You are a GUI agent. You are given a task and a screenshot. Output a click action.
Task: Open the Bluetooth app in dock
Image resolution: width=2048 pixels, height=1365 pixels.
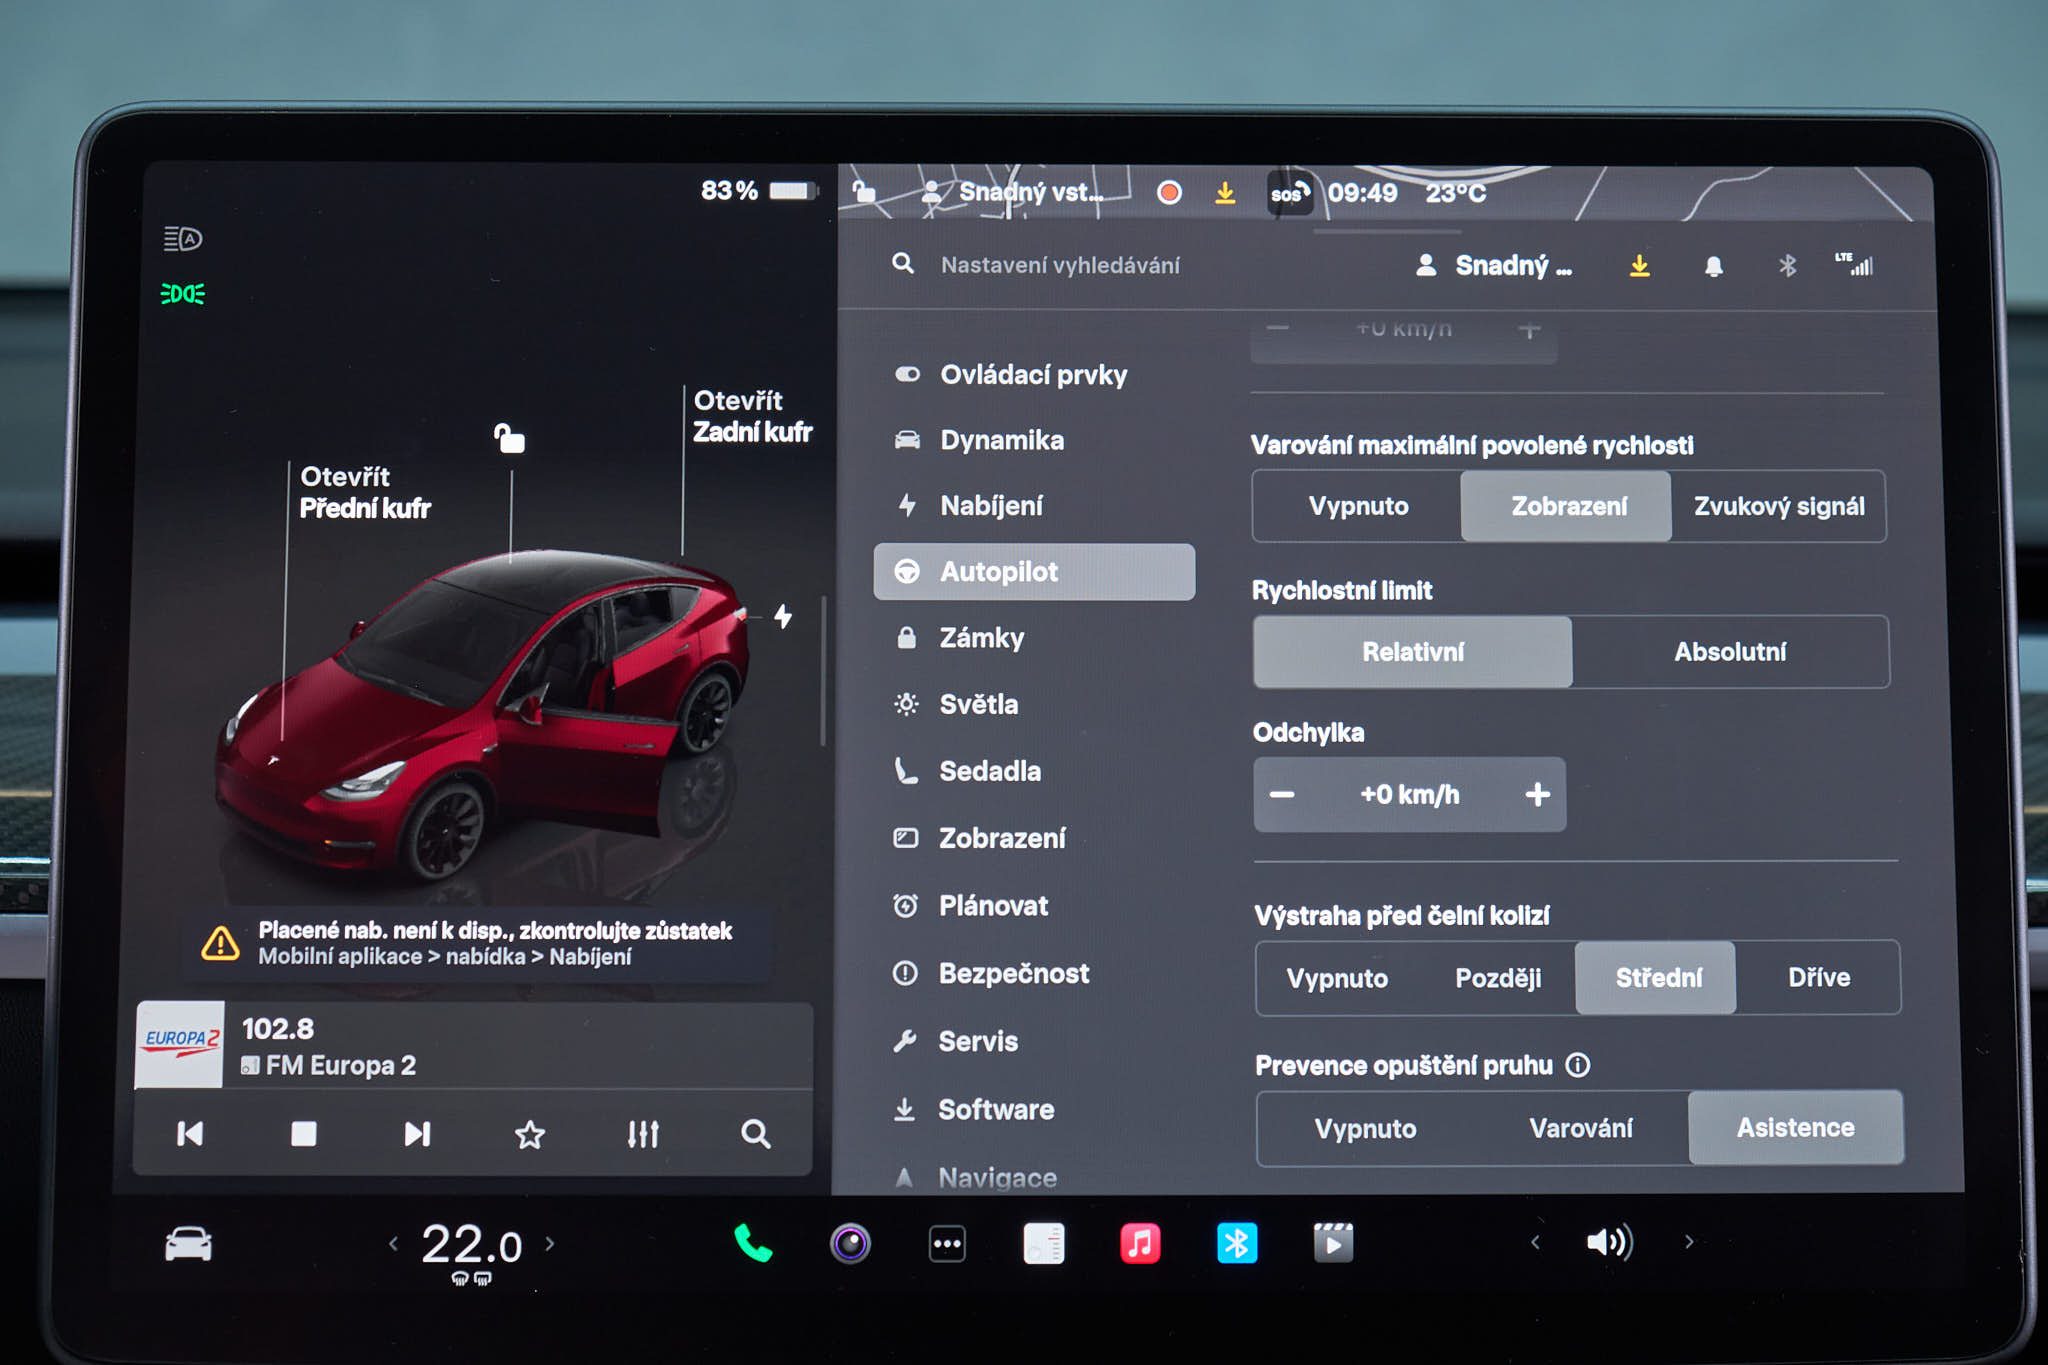(1237, 1244)
